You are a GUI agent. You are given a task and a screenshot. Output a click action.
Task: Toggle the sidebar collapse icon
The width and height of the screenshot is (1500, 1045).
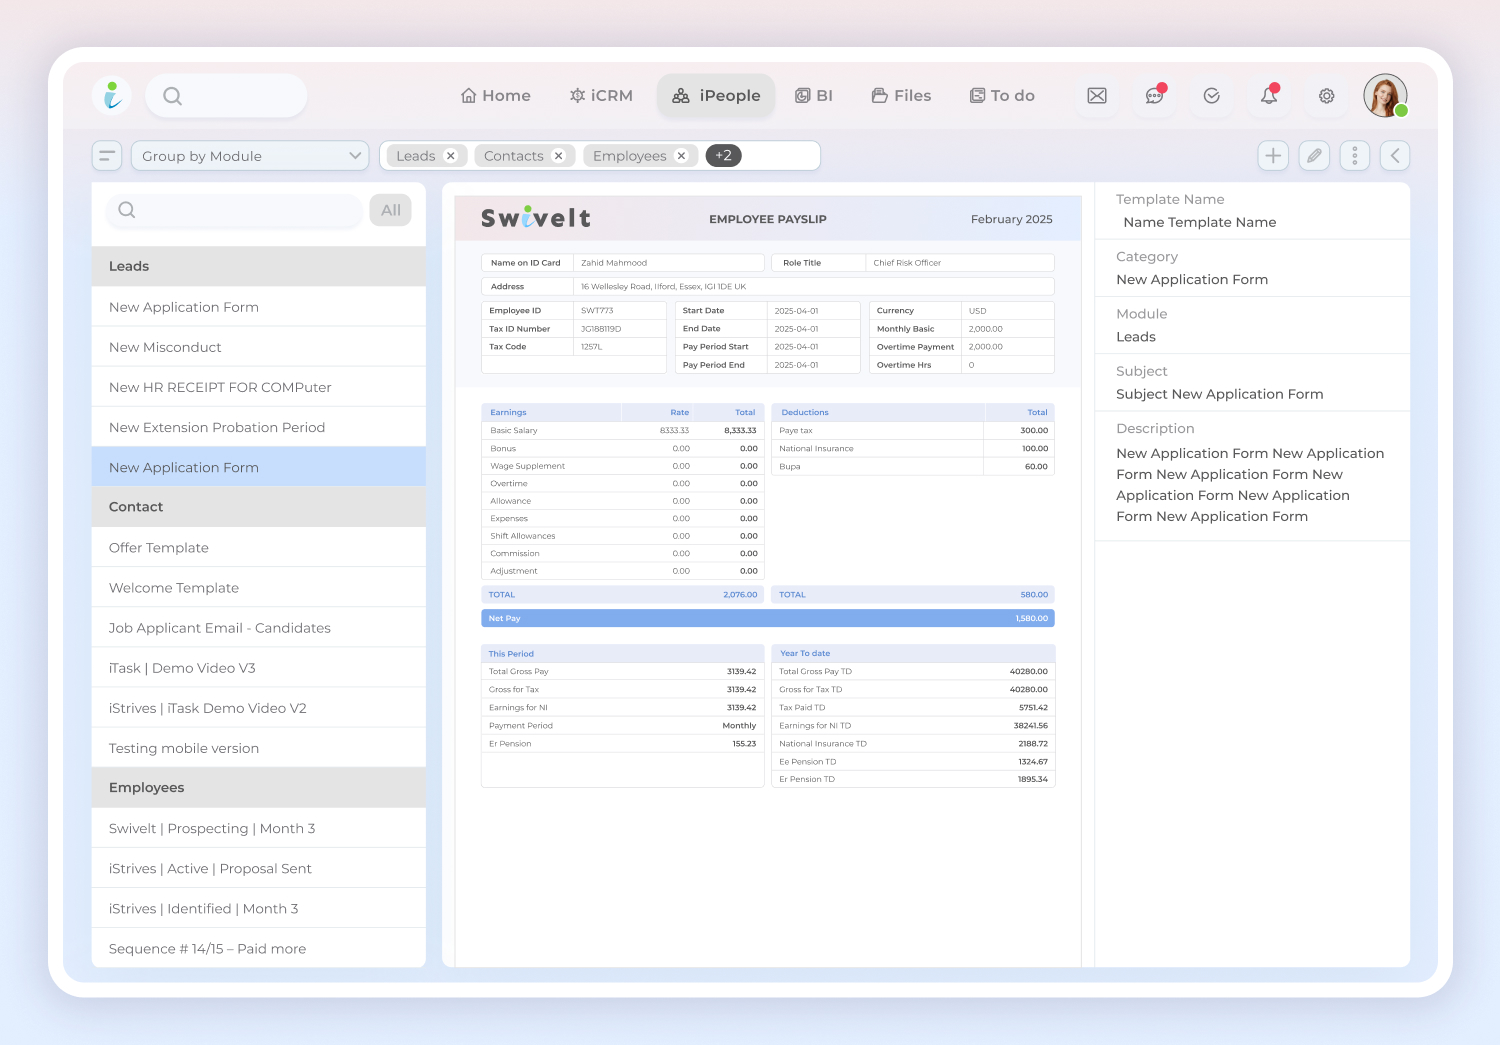107,156
